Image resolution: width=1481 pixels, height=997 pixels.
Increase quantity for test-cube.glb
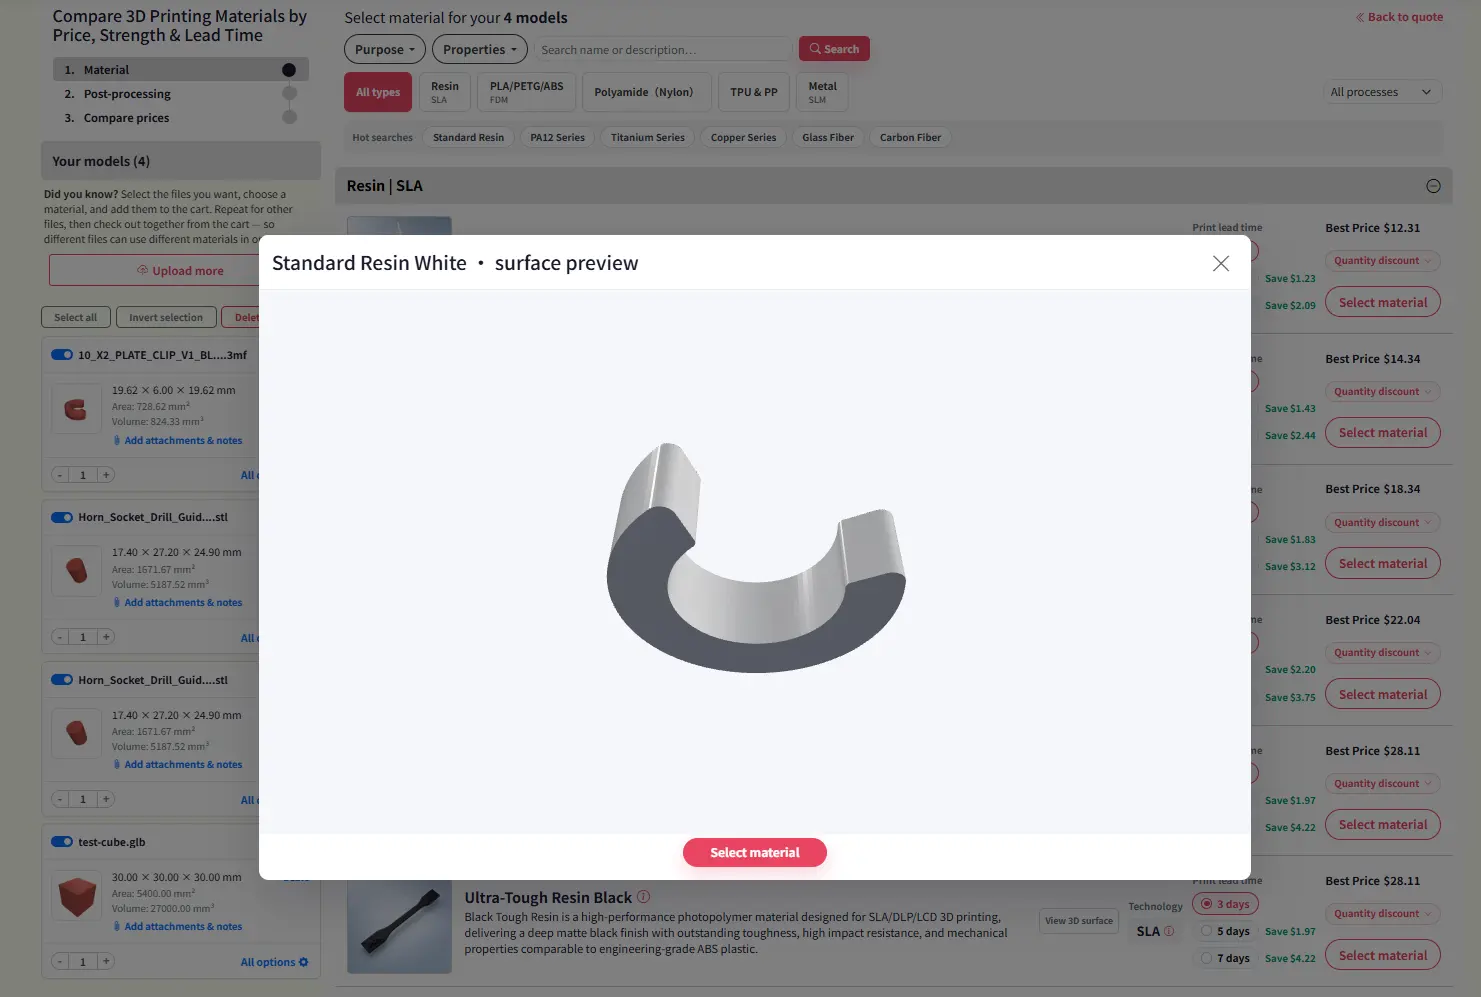106,962
